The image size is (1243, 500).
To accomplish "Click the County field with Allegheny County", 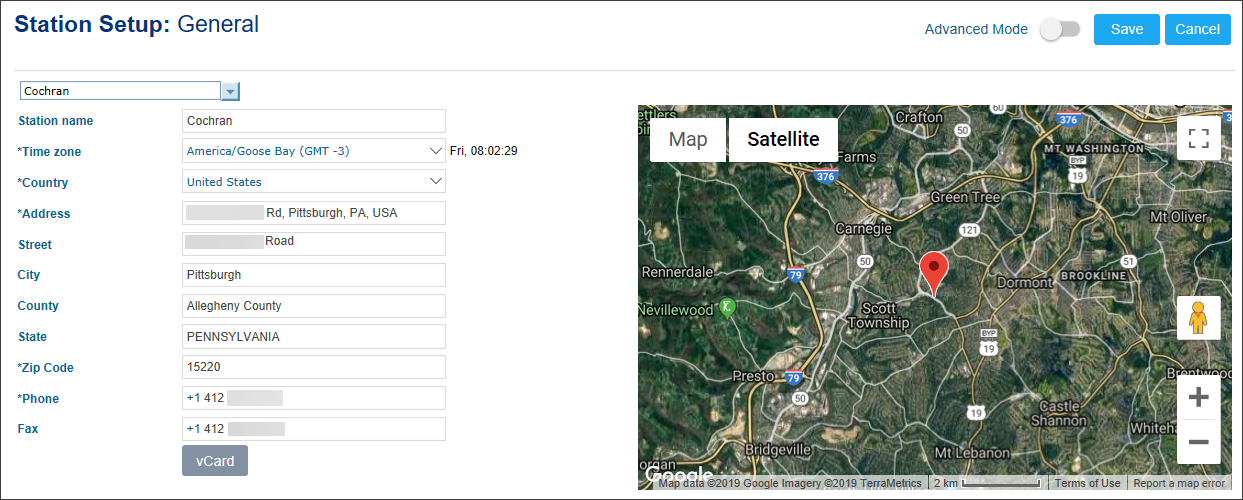I will point(314,306).
